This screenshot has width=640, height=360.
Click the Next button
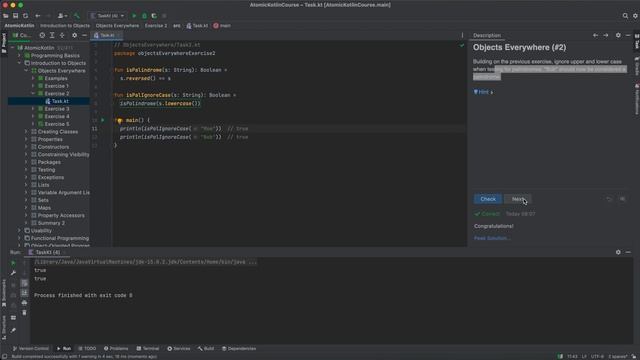click(518, 199)
